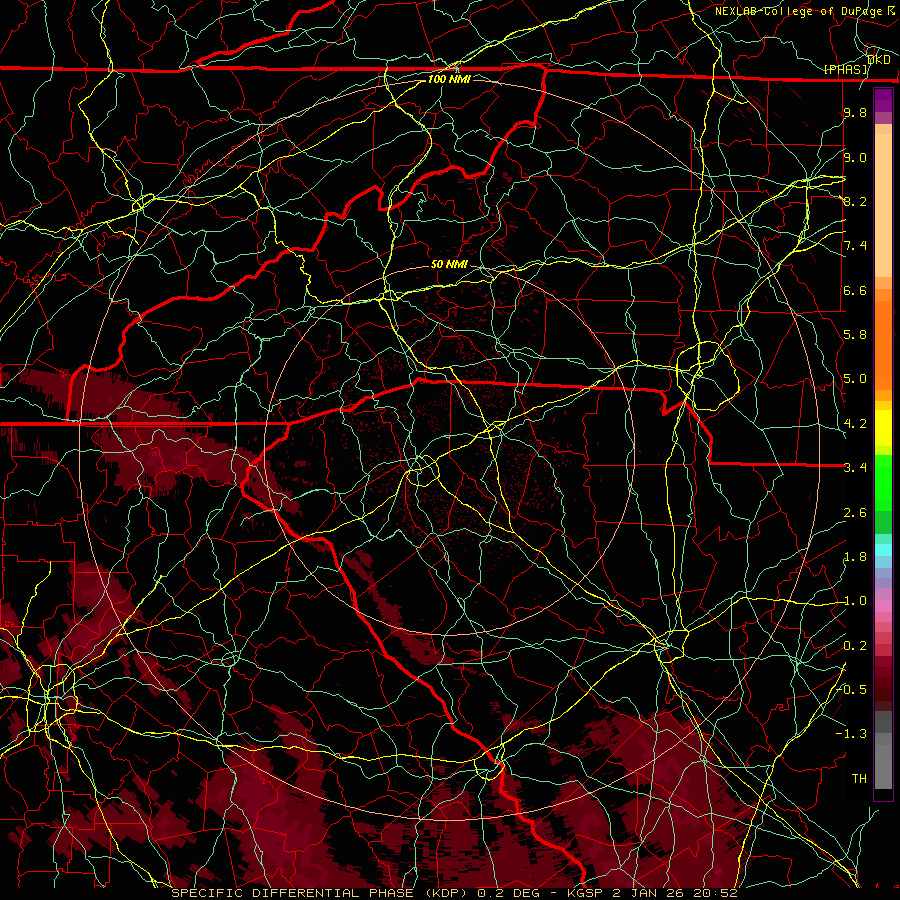Click the 6.6 value on the scale
Viewport: 900px width, 900px height.
(x=855, y=290)
